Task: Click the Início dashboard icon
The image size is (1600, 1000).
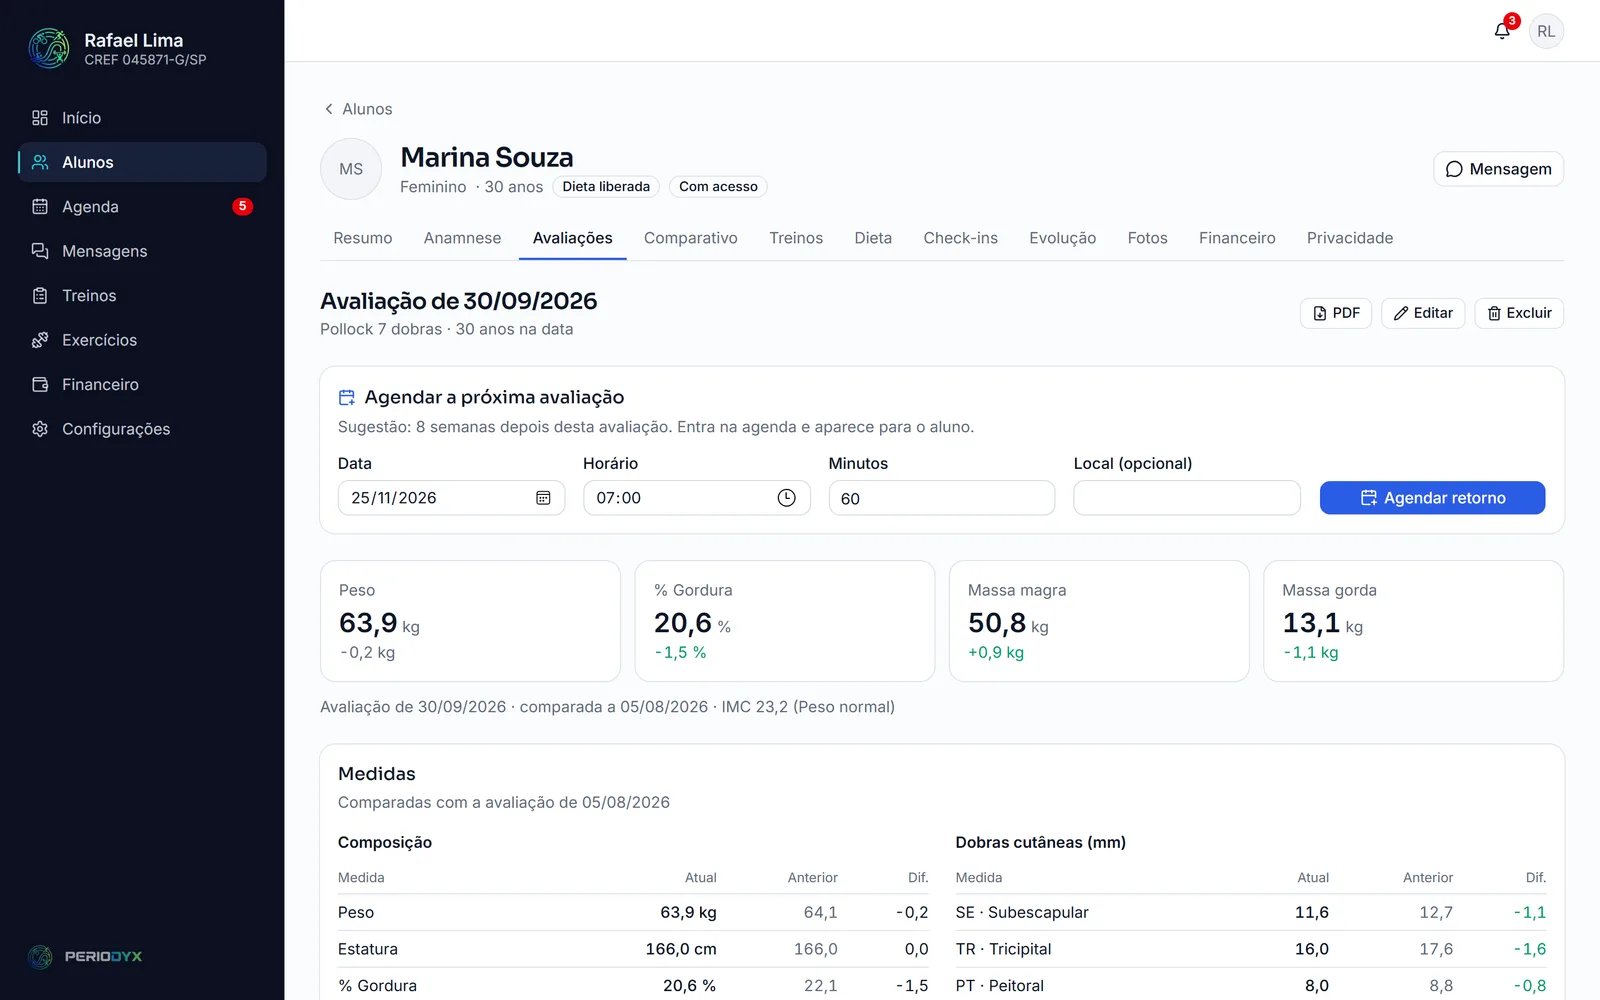Action: click(40, 118)
